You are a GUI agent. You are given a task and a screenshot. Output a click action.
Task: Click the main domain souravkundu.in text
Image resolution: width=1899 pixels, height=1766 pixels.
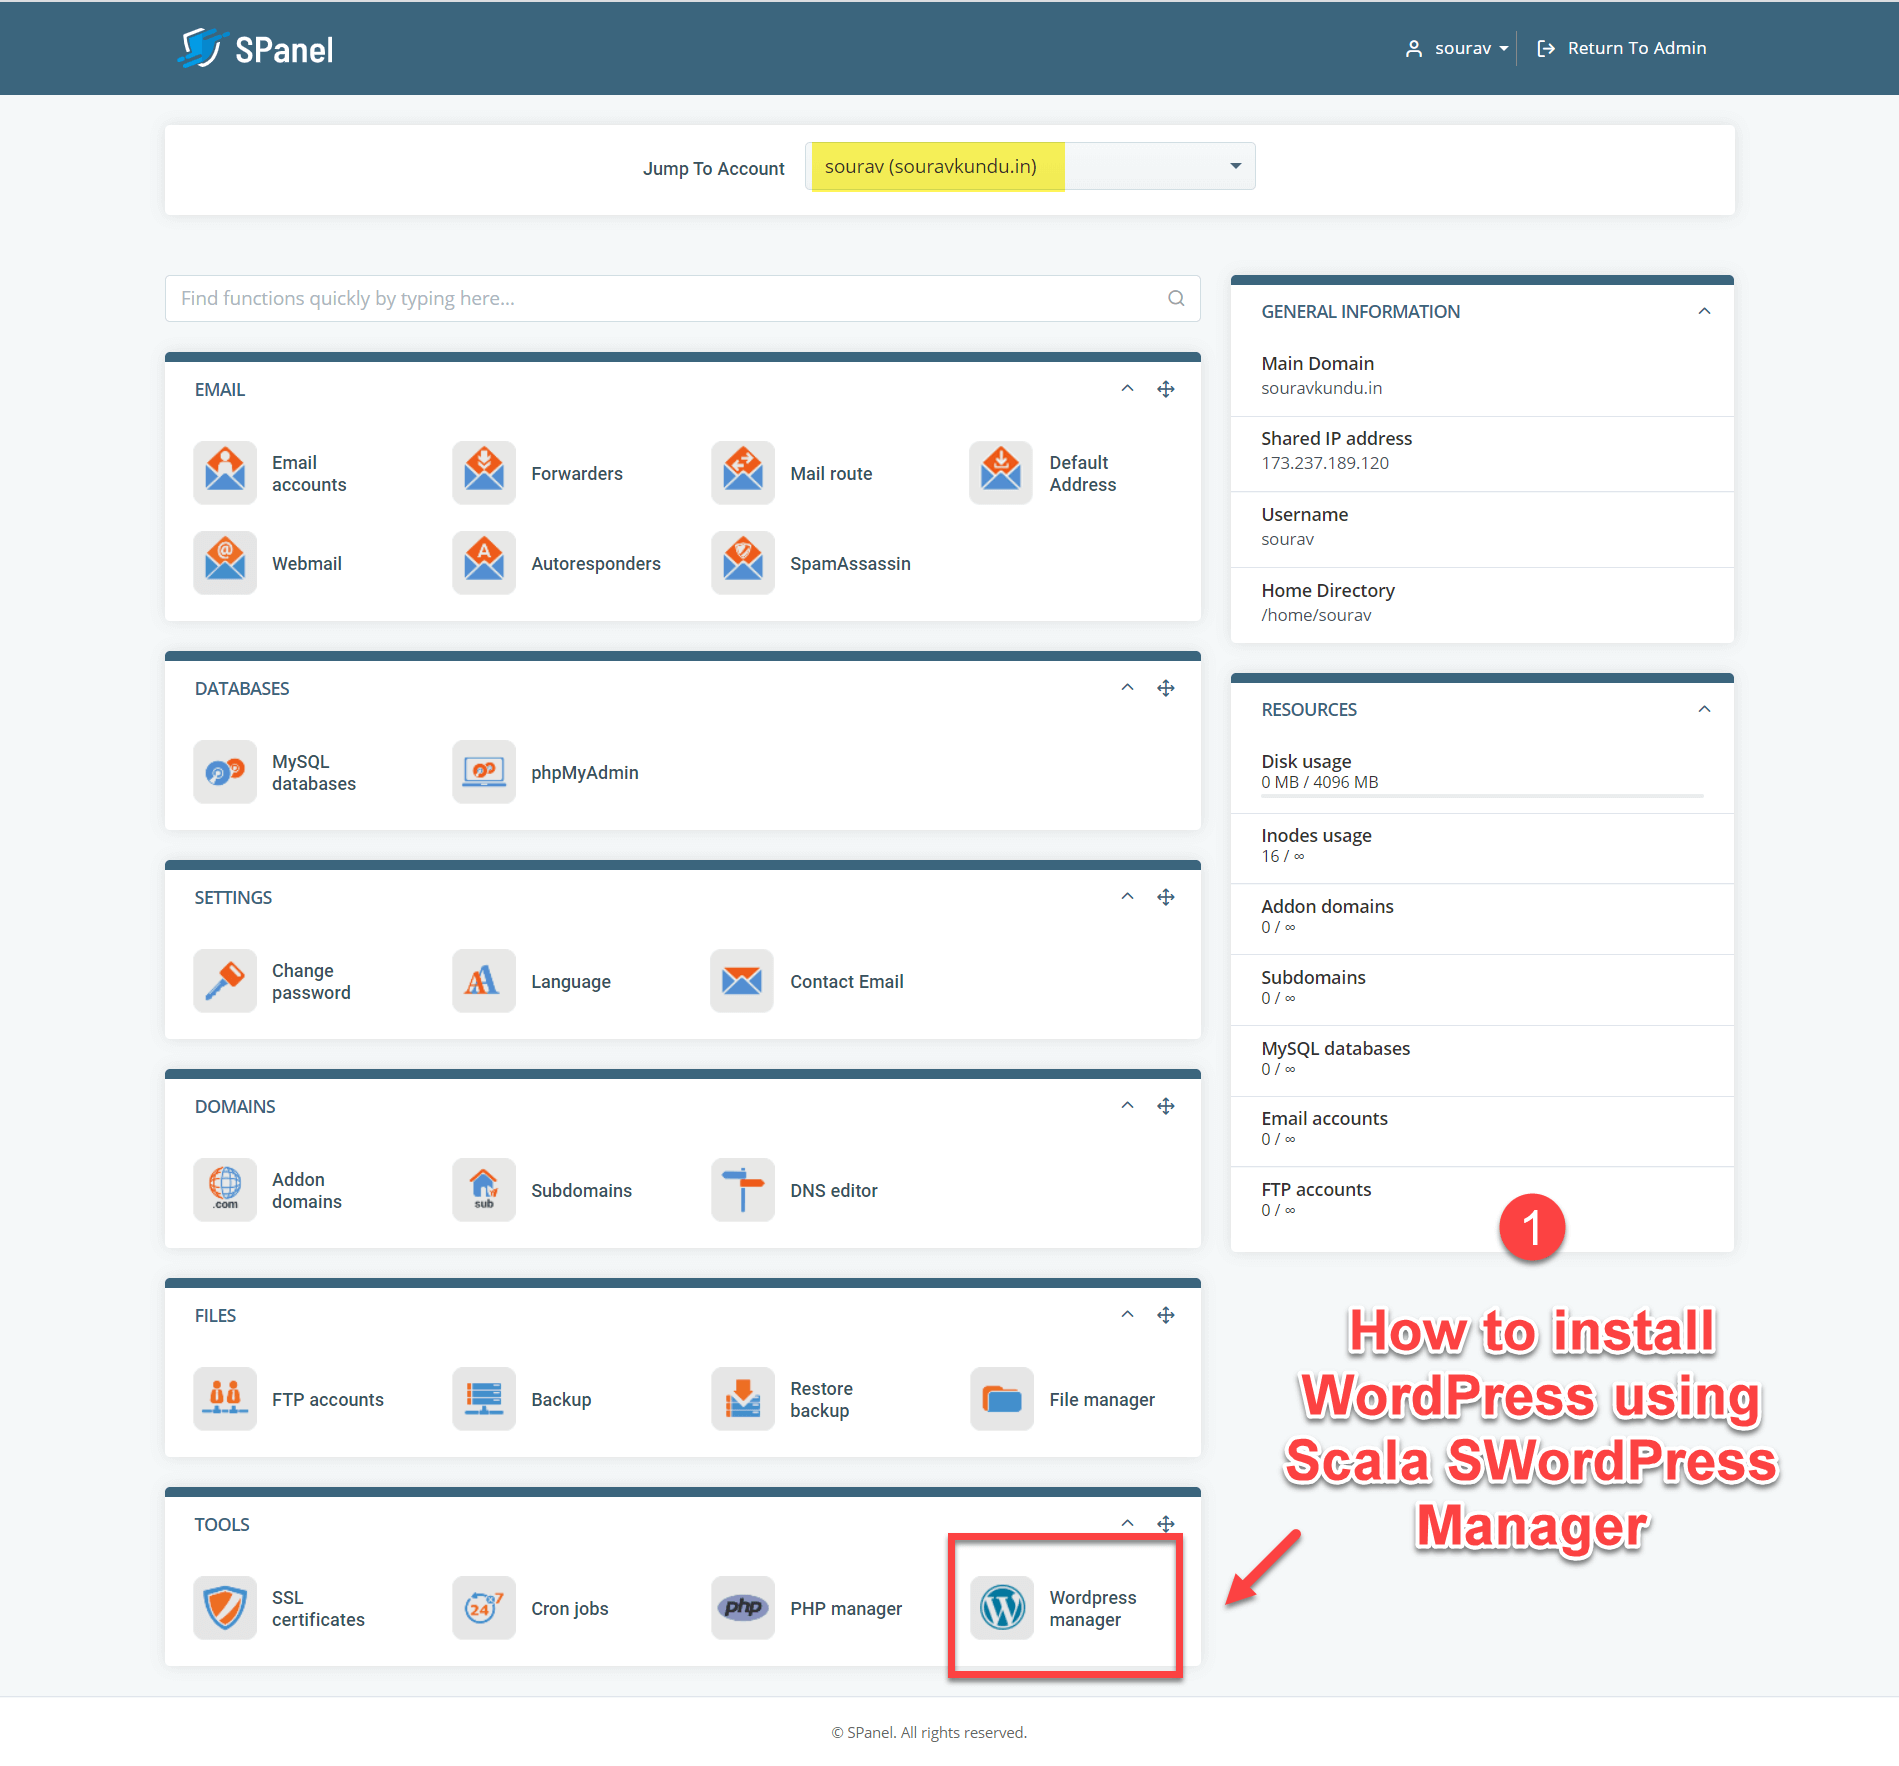(x=1321, y=388)
